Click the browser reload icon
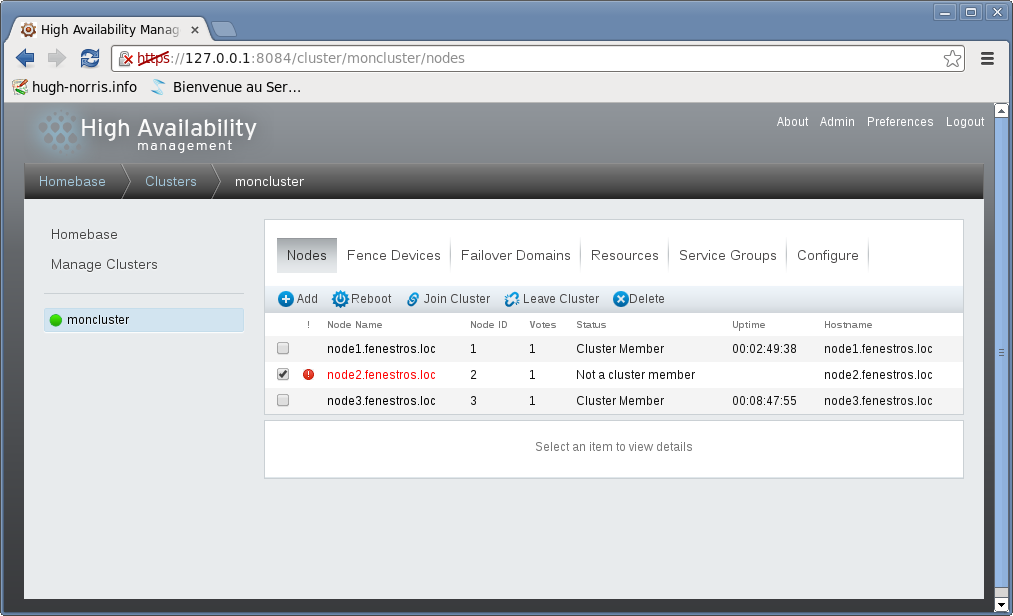 (x=90, y=59)
